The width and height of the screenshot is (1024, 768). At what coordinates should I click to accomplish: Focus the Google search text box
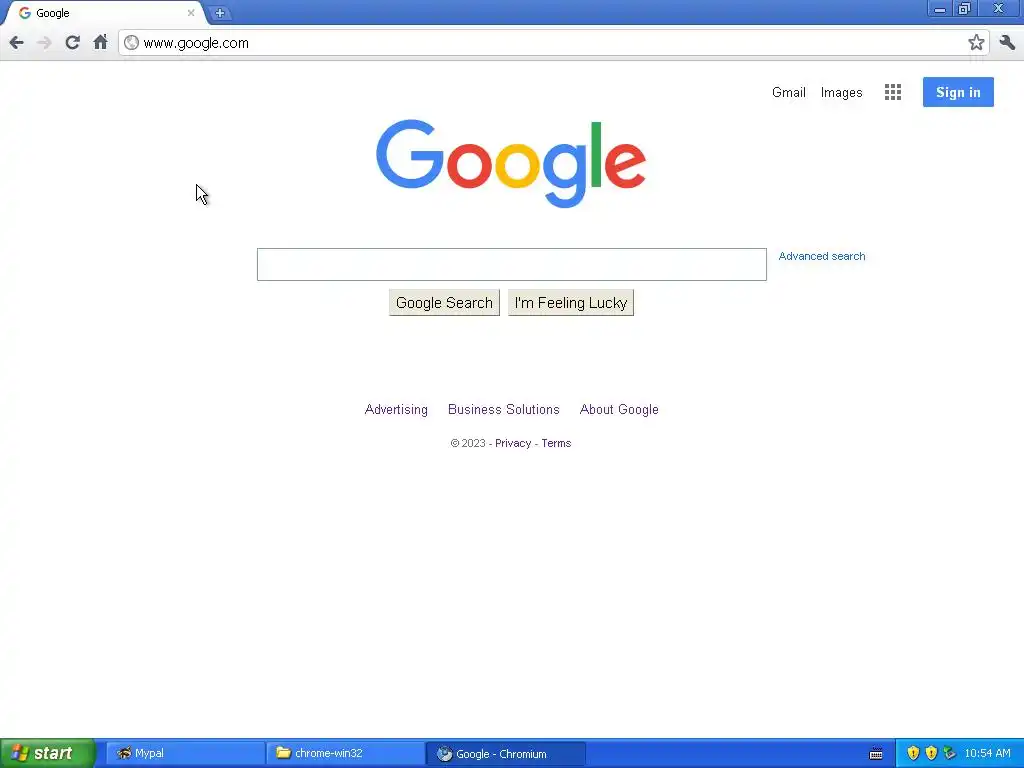(511, 264)
